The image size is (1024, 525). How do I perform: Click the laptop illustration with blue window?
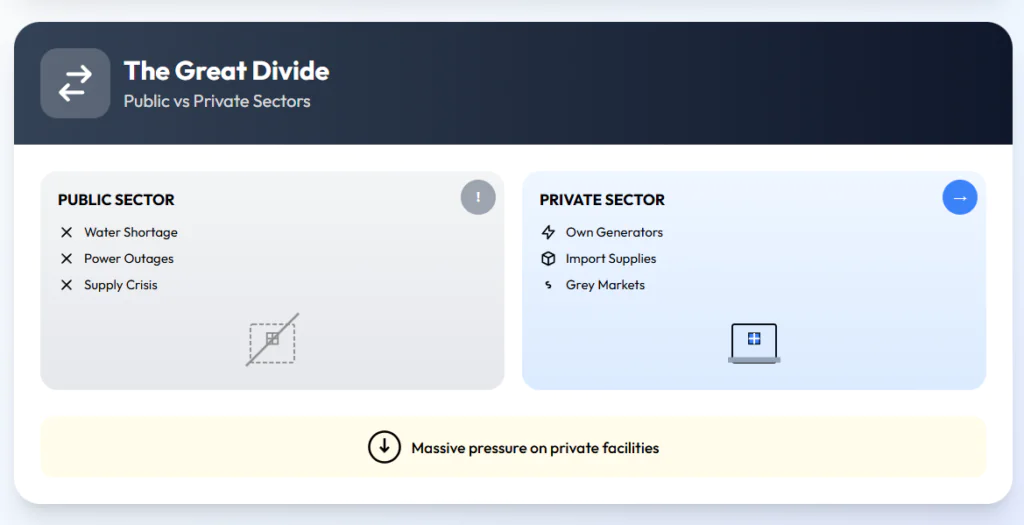pos(754,343)
